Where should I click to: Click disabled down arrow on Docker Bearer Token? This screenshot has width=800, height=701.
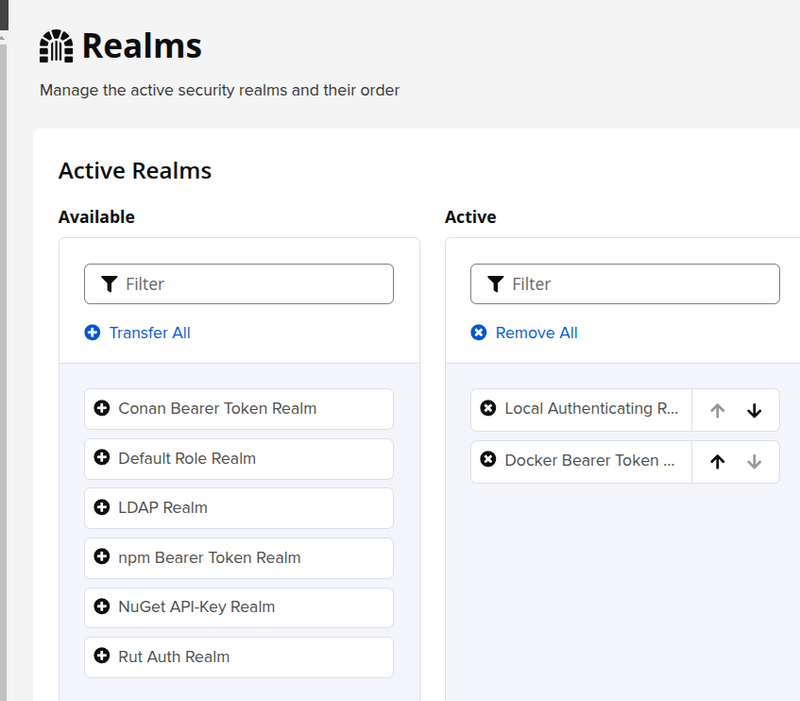point(754,462)
